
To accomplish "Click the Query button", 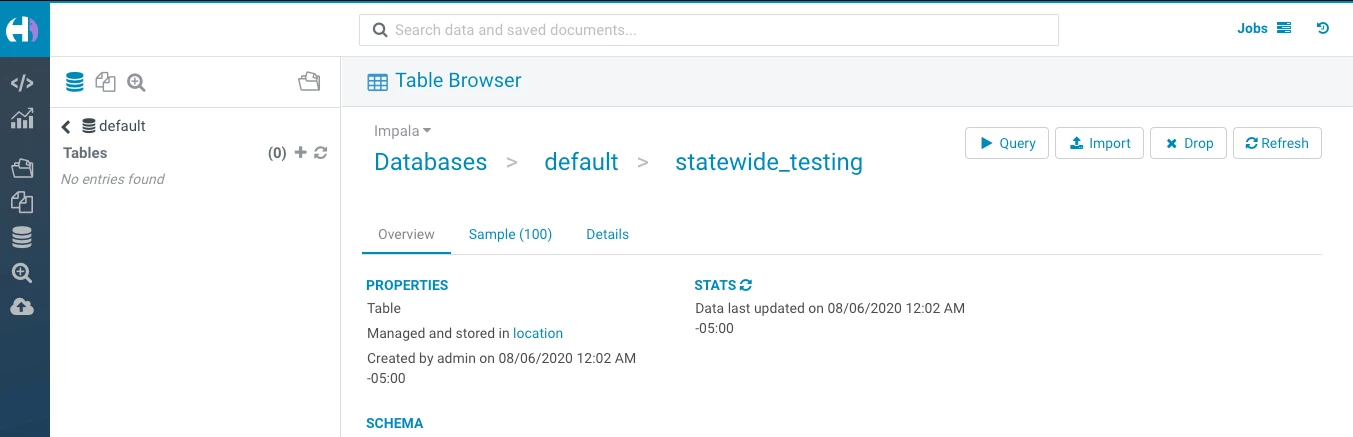I will click(1007, 143).
